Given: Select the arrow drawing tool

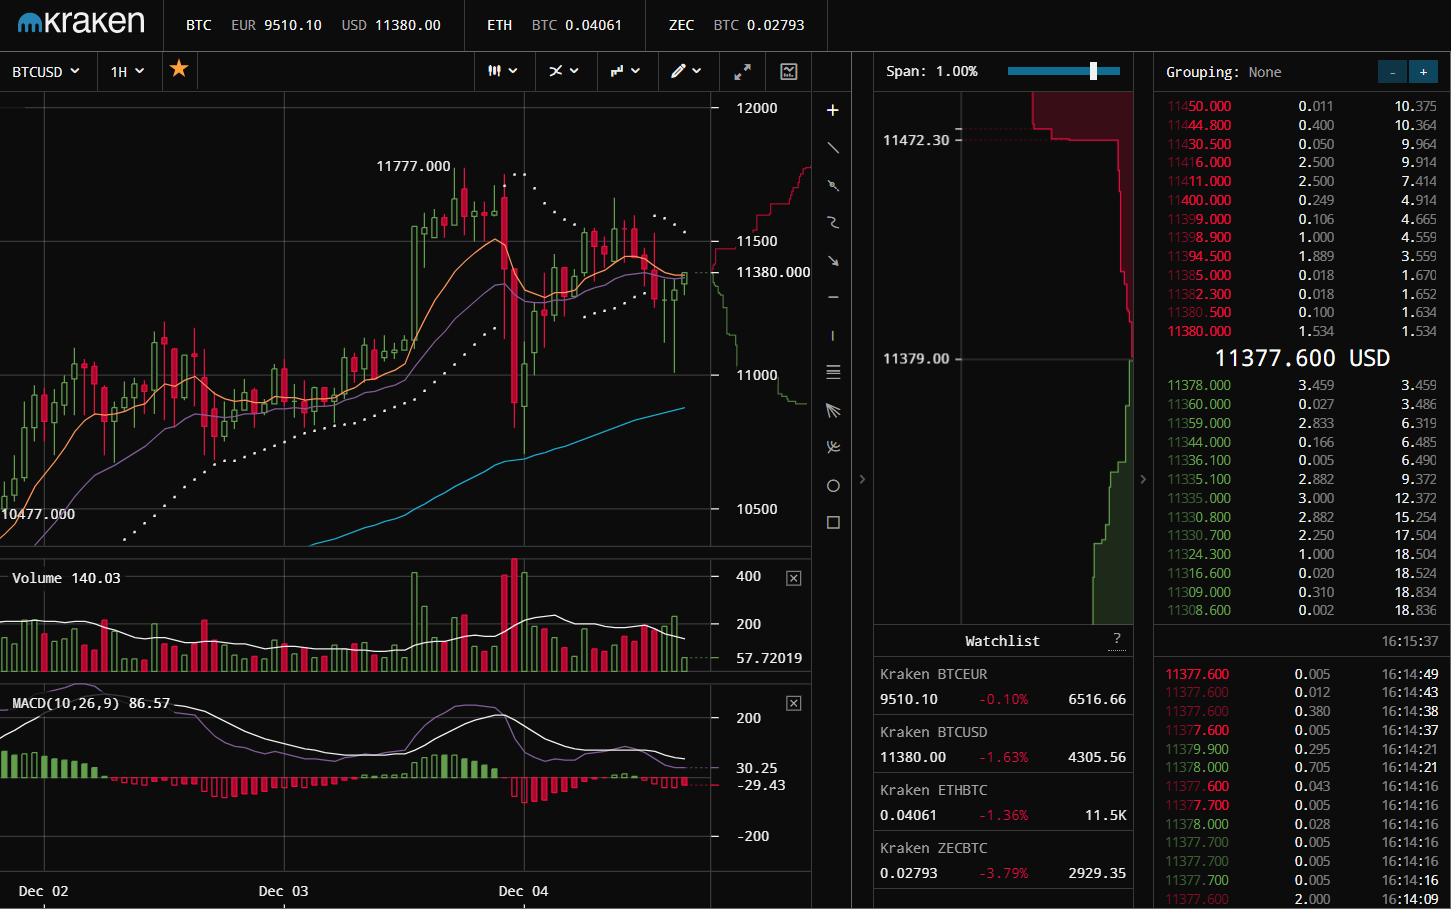Looking at the screenshot, I should (x=833, y=260).
